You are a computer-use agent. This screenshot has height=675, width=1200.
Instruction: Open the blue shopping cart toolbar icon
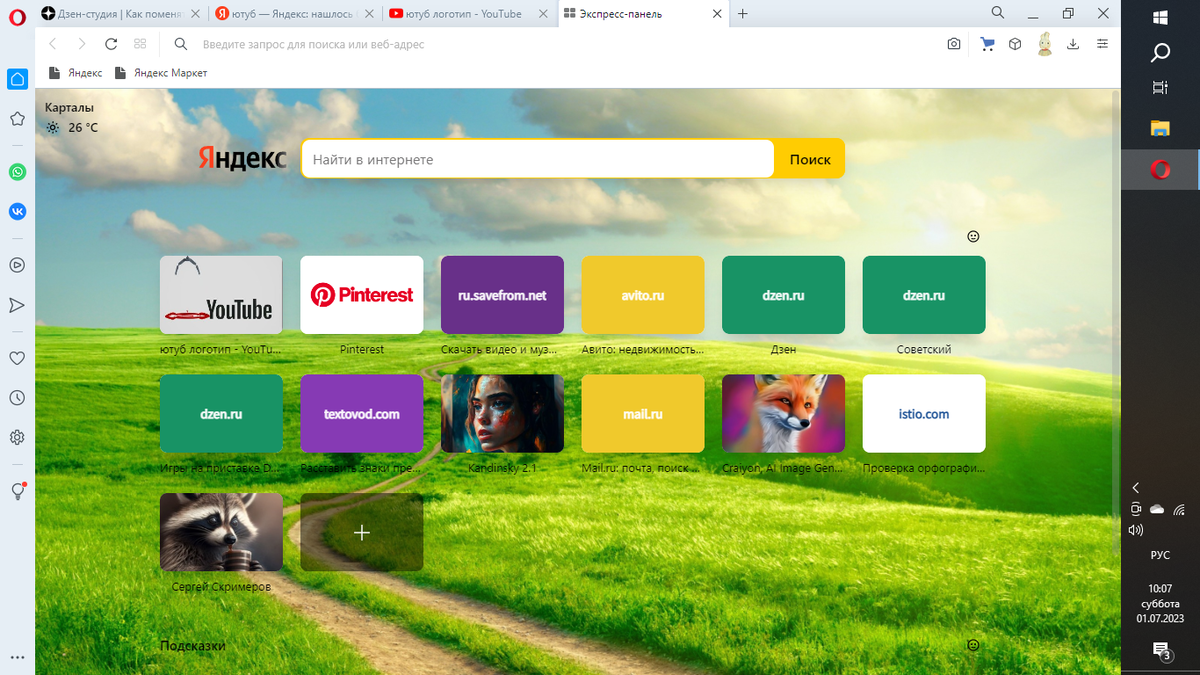tap(987, 44)
